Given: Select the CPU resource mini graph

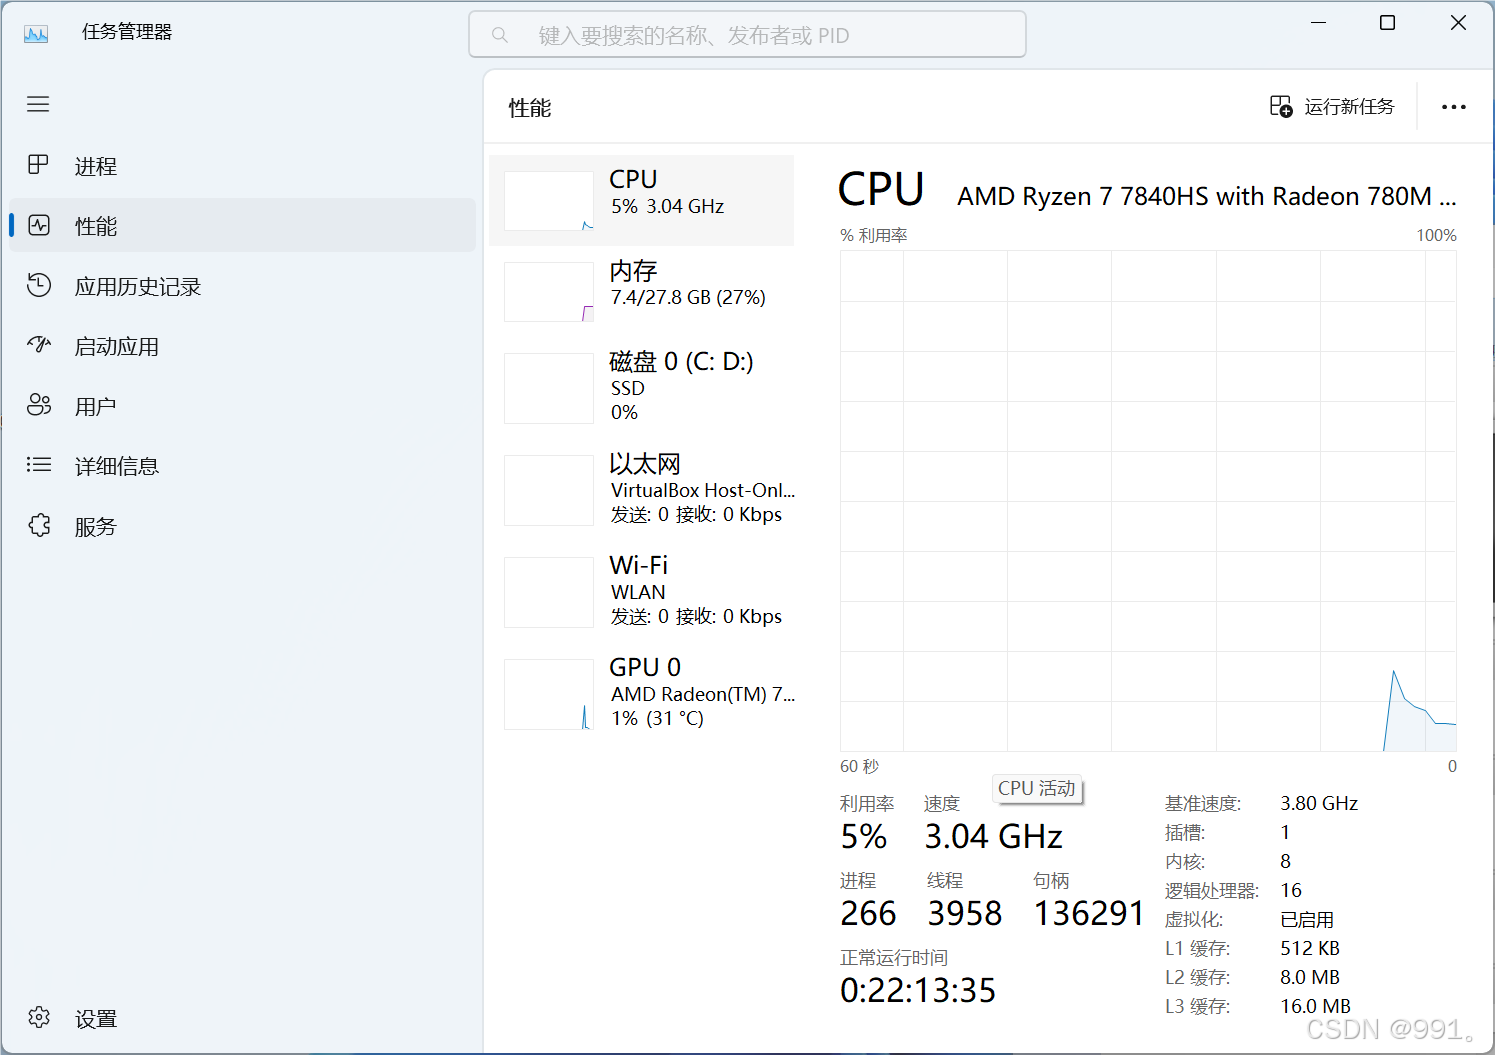Looking at the screenshot, I should tap(549, 201).
